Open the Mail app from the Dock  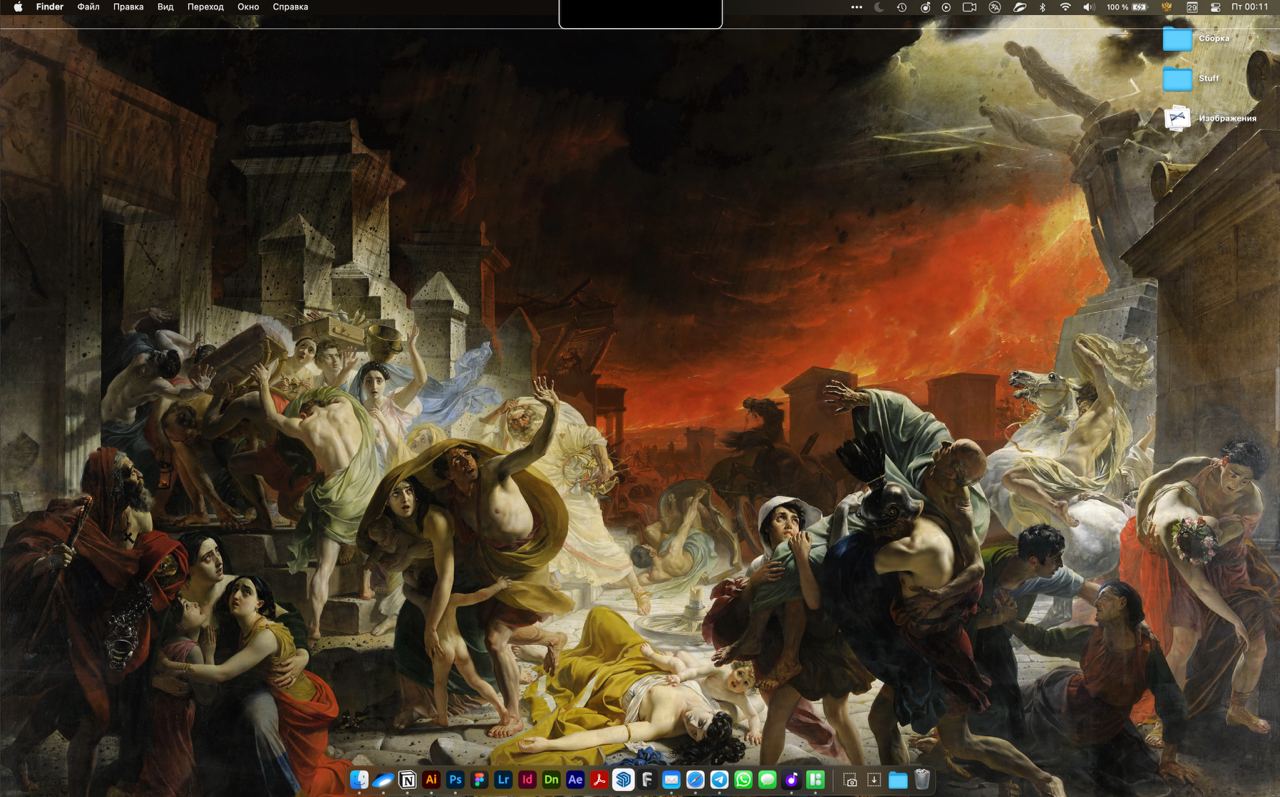pos(671,780)
